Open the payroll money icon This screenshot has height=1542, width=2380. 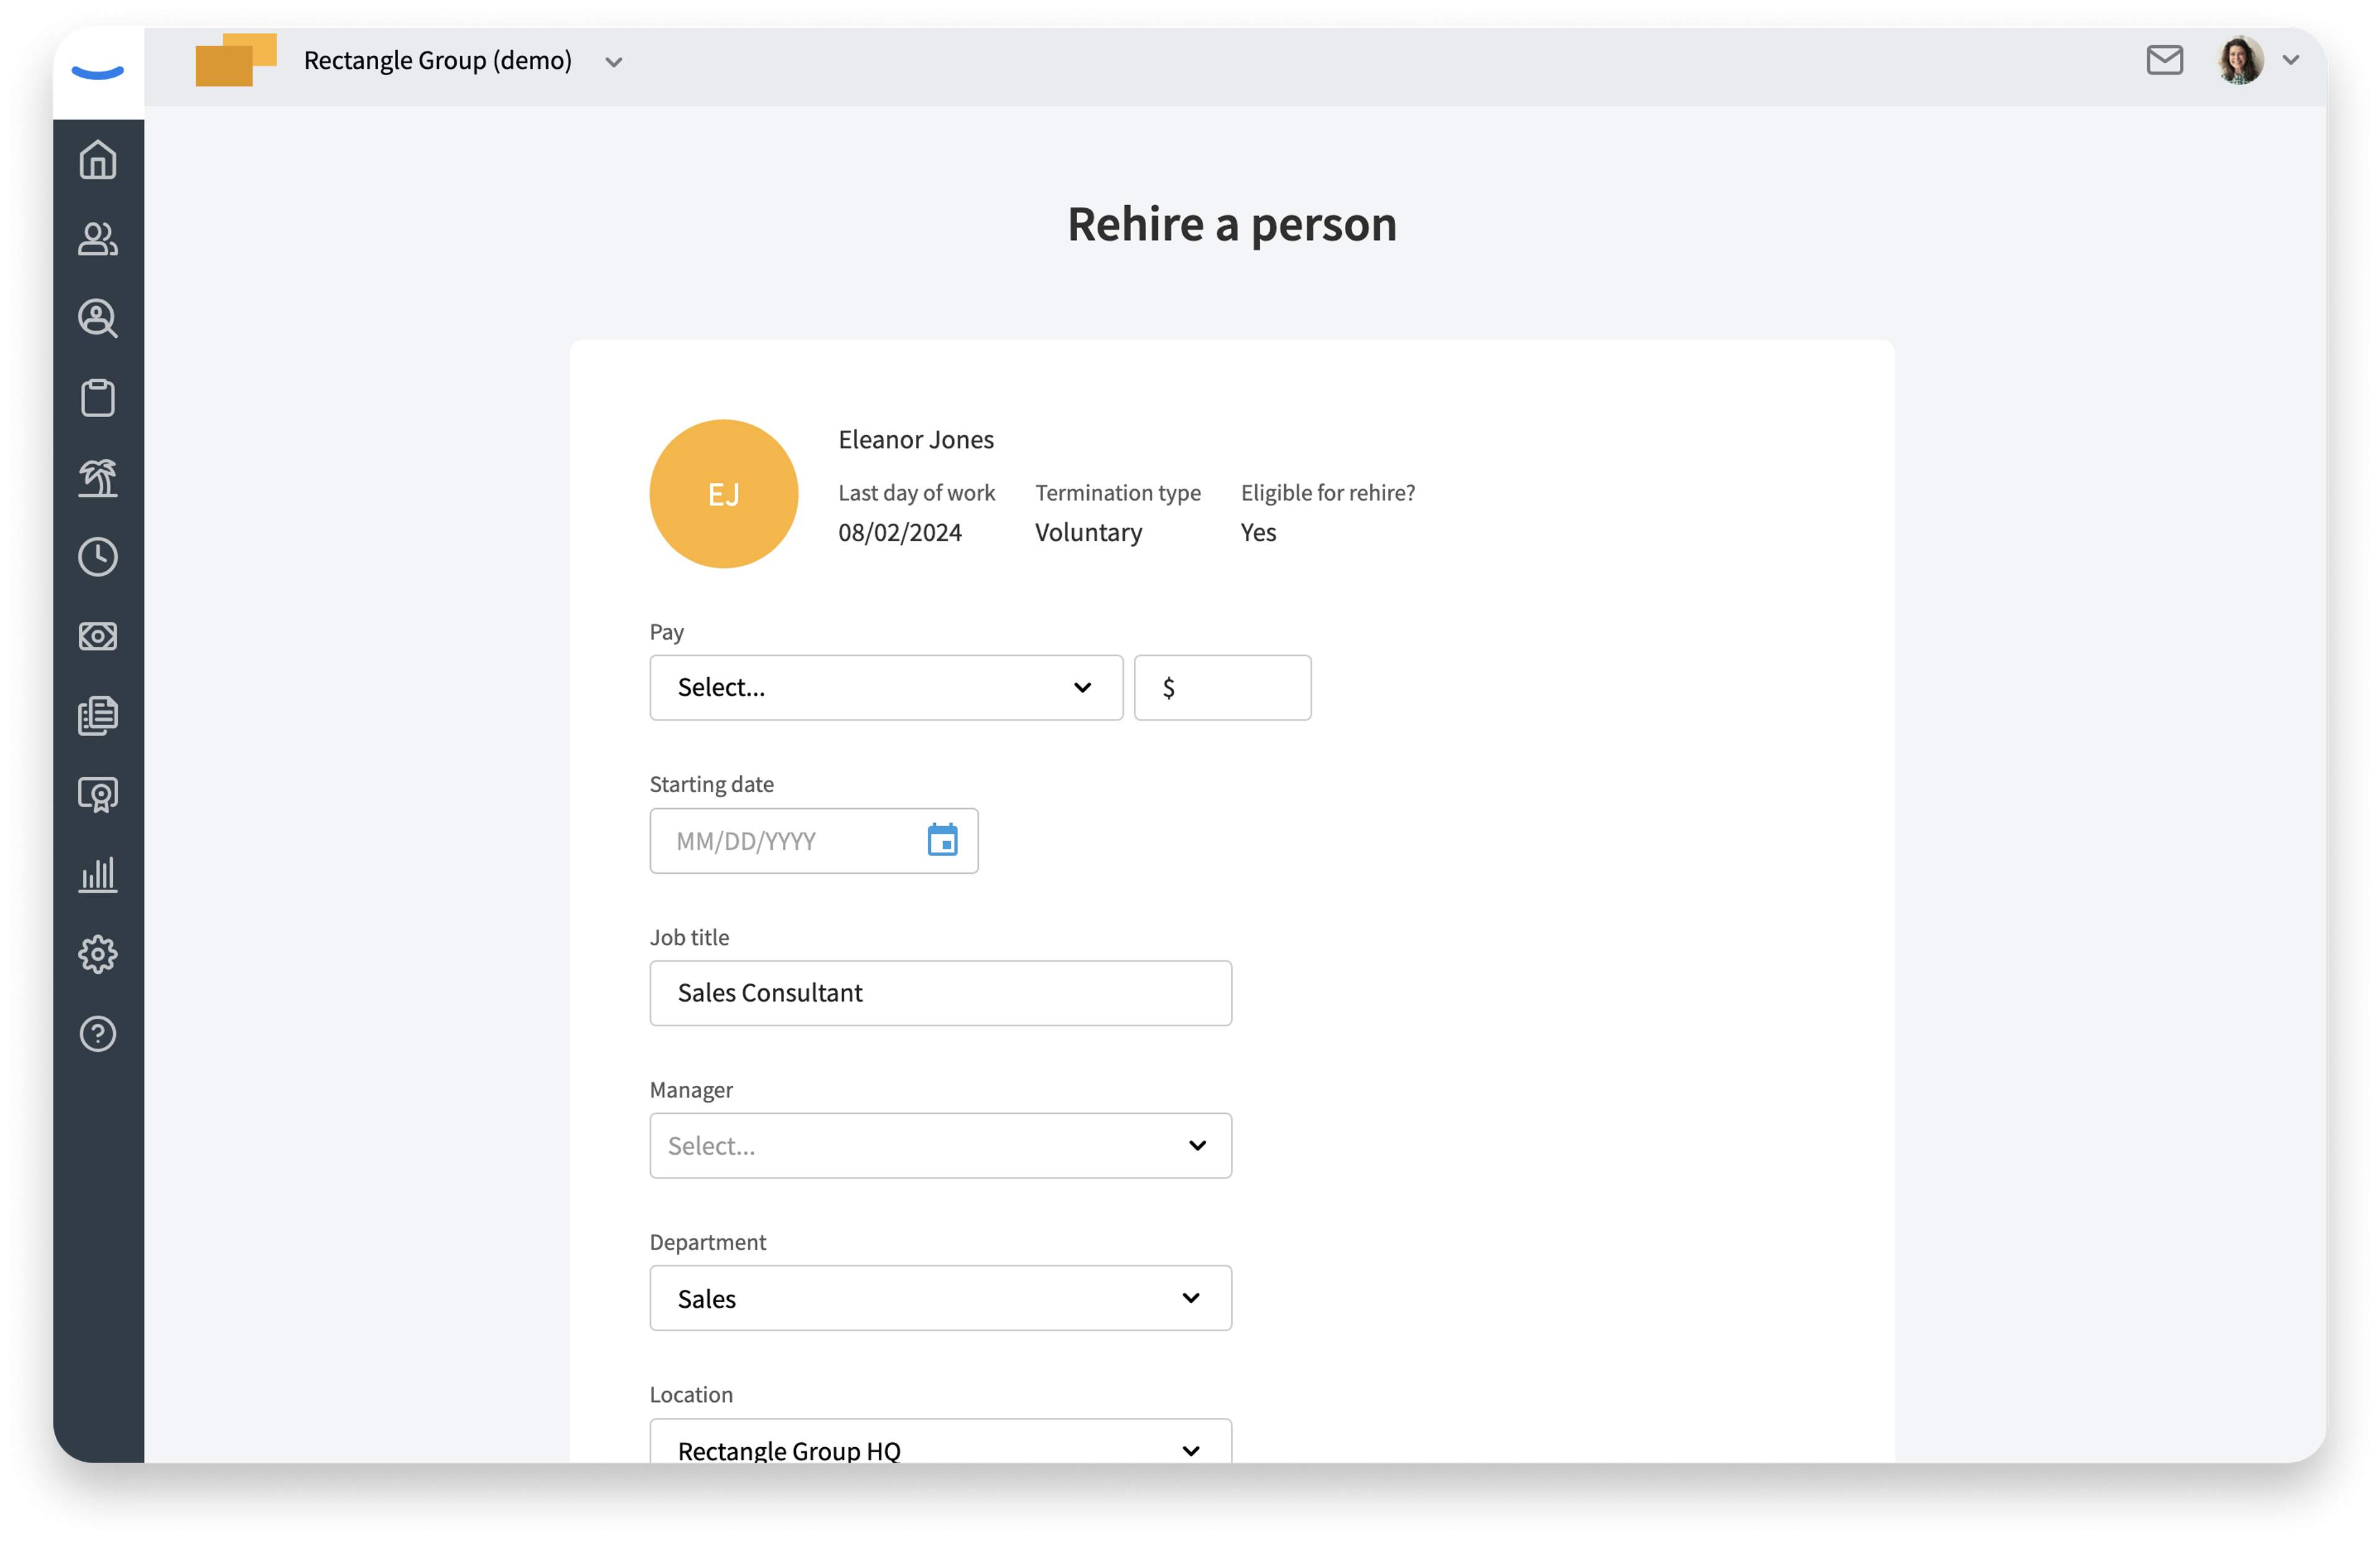coord(98,636)
